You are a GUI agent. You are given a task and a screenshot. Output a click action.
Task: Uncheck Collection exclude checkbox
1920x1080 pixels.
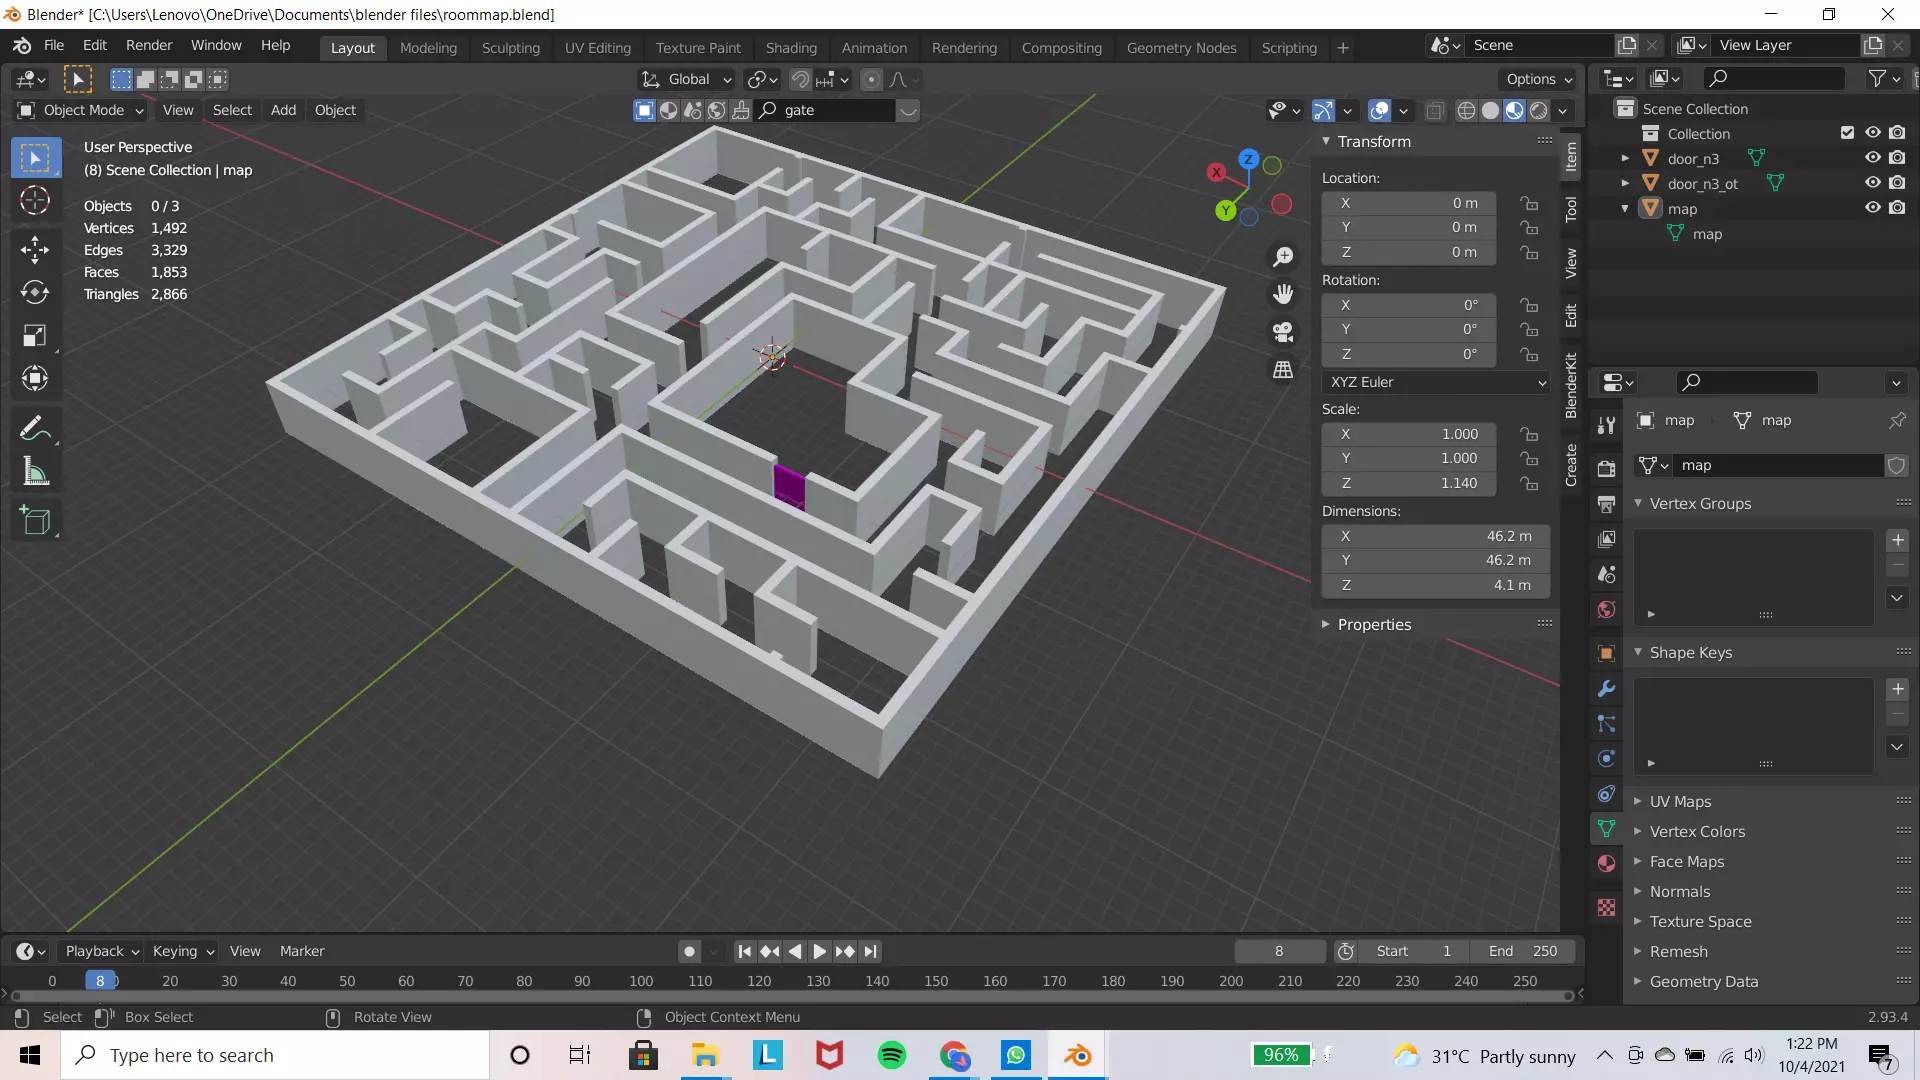pos(1847,133)
